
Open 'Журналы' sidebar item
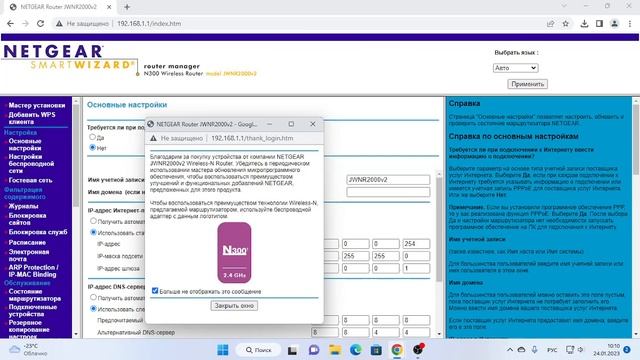pos(23,206)
